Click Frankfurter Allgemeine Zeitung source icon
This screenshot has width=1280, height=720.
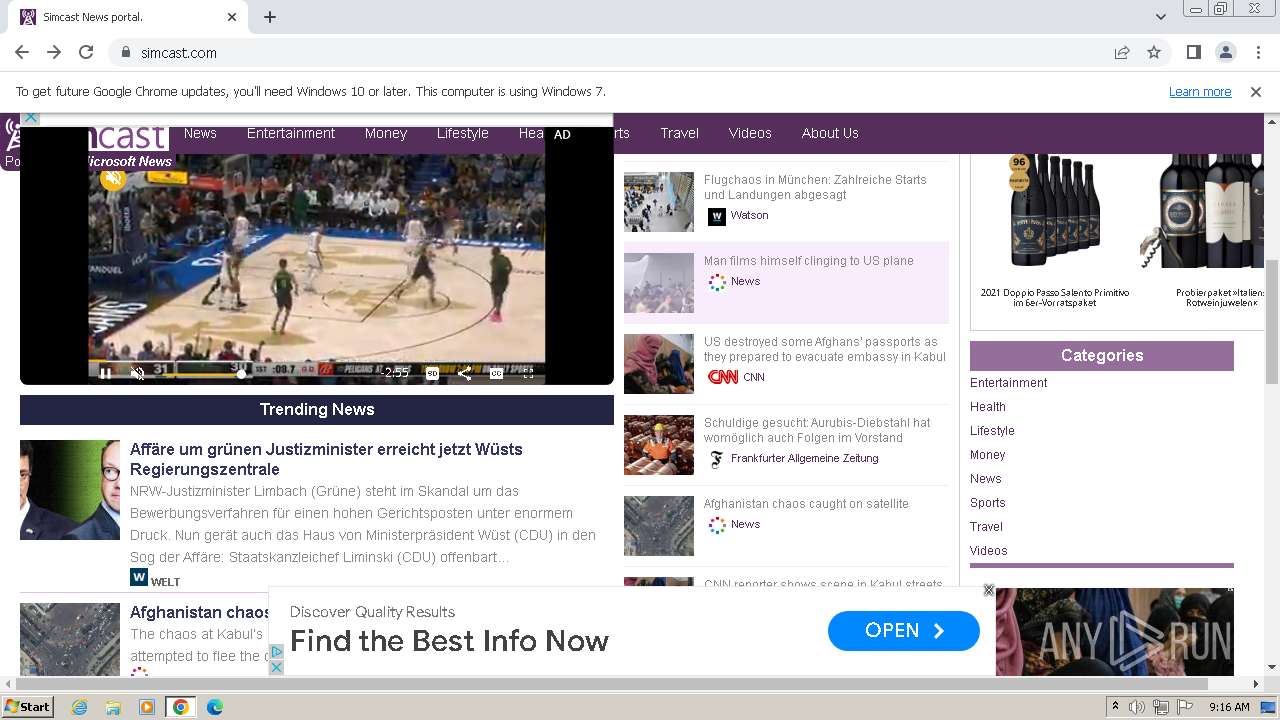[x=716, y=459]
